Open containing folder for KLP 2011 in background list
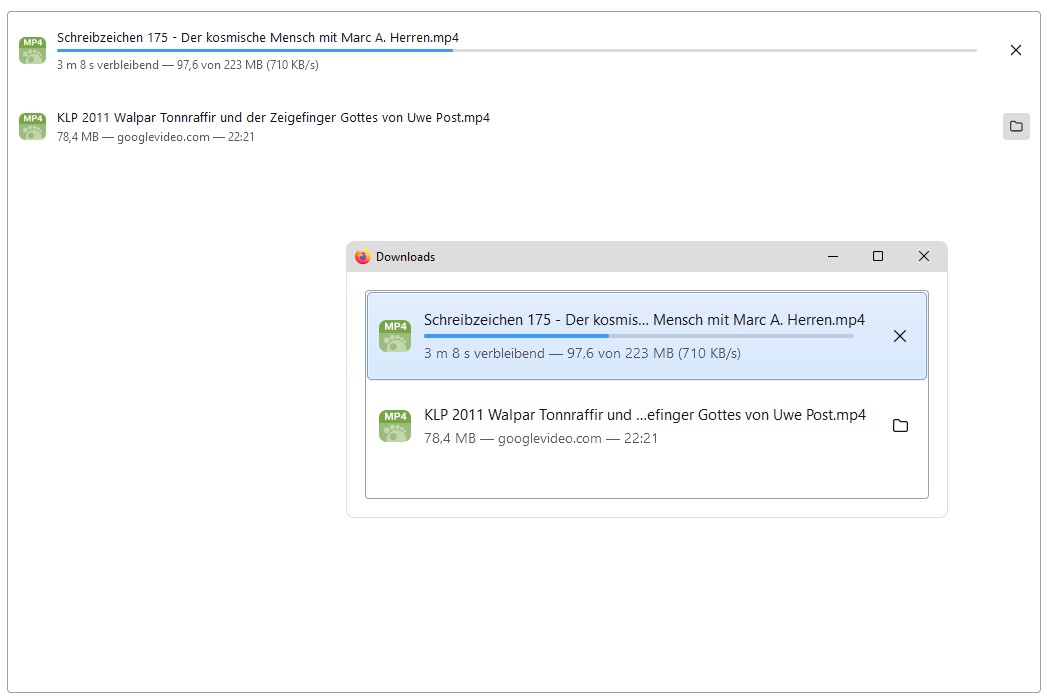 tap(1015, 126)
